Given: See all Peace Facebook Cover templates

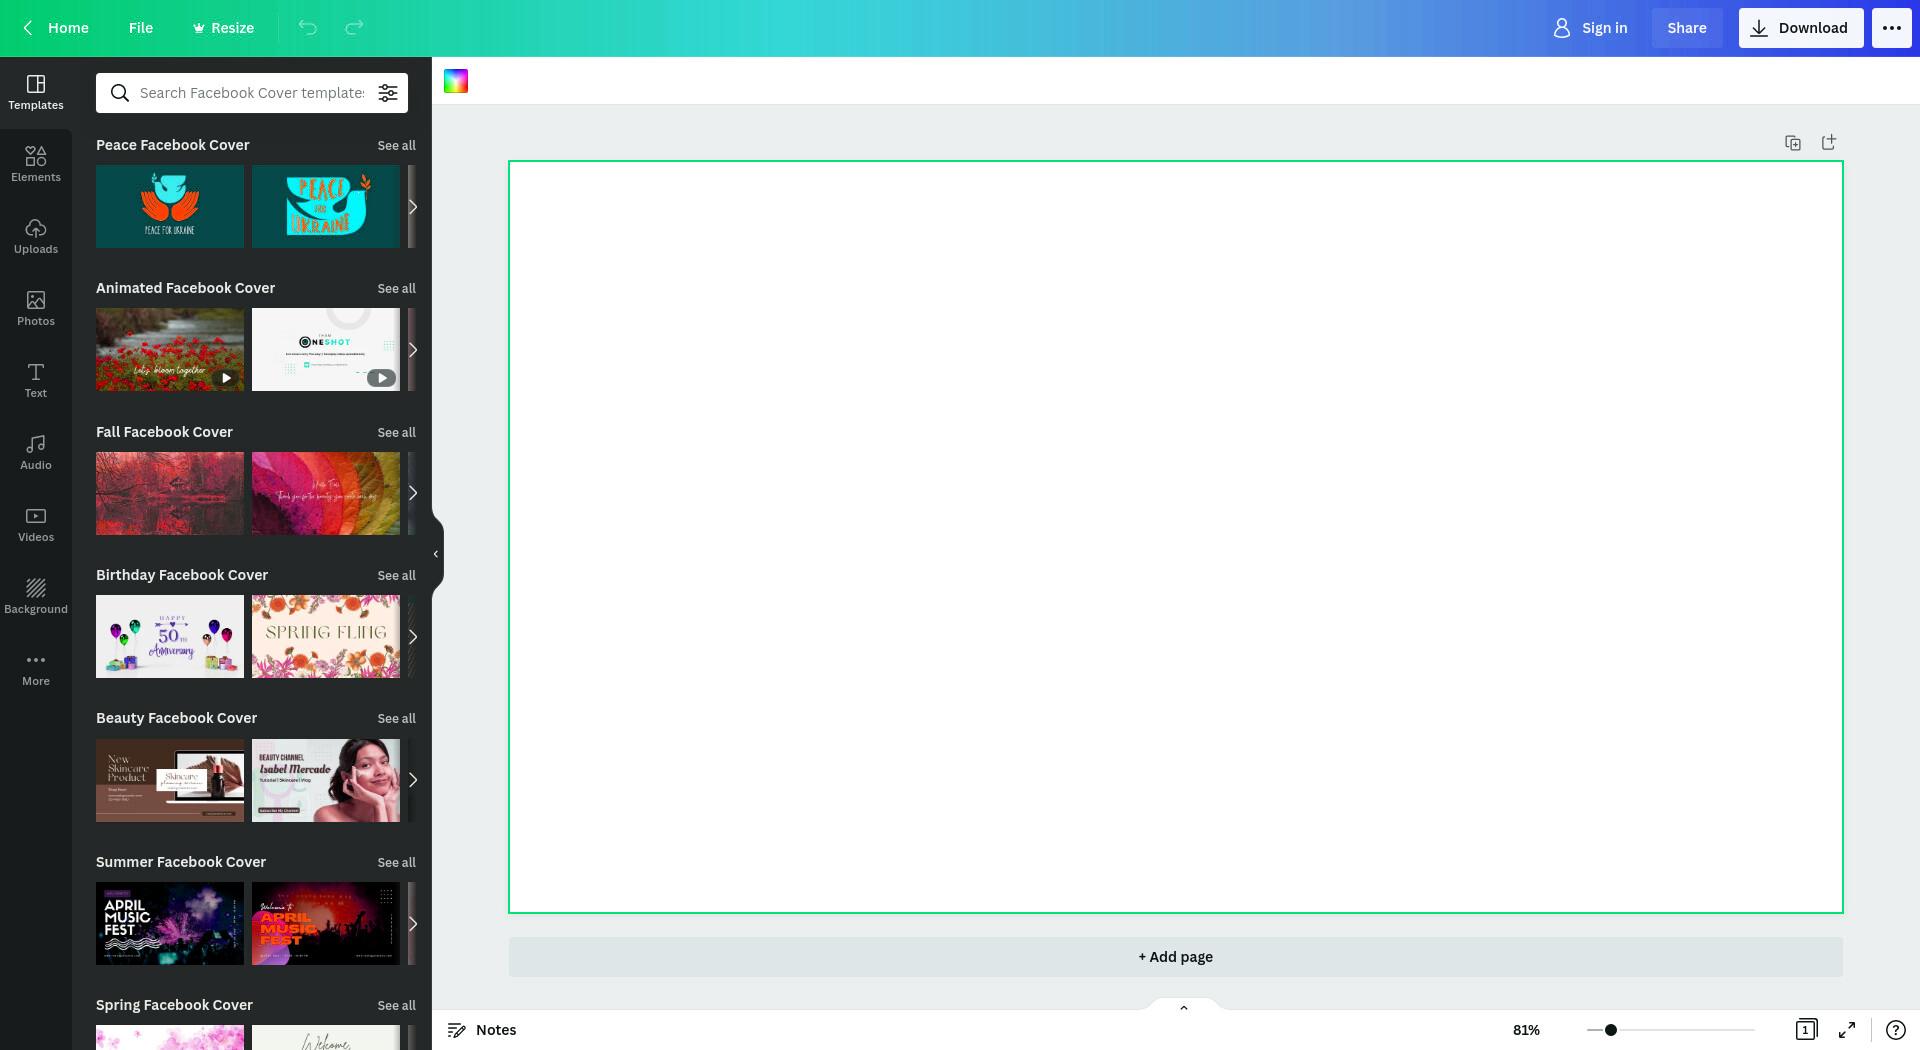Looking at the screenshot, I should [397, 145].
